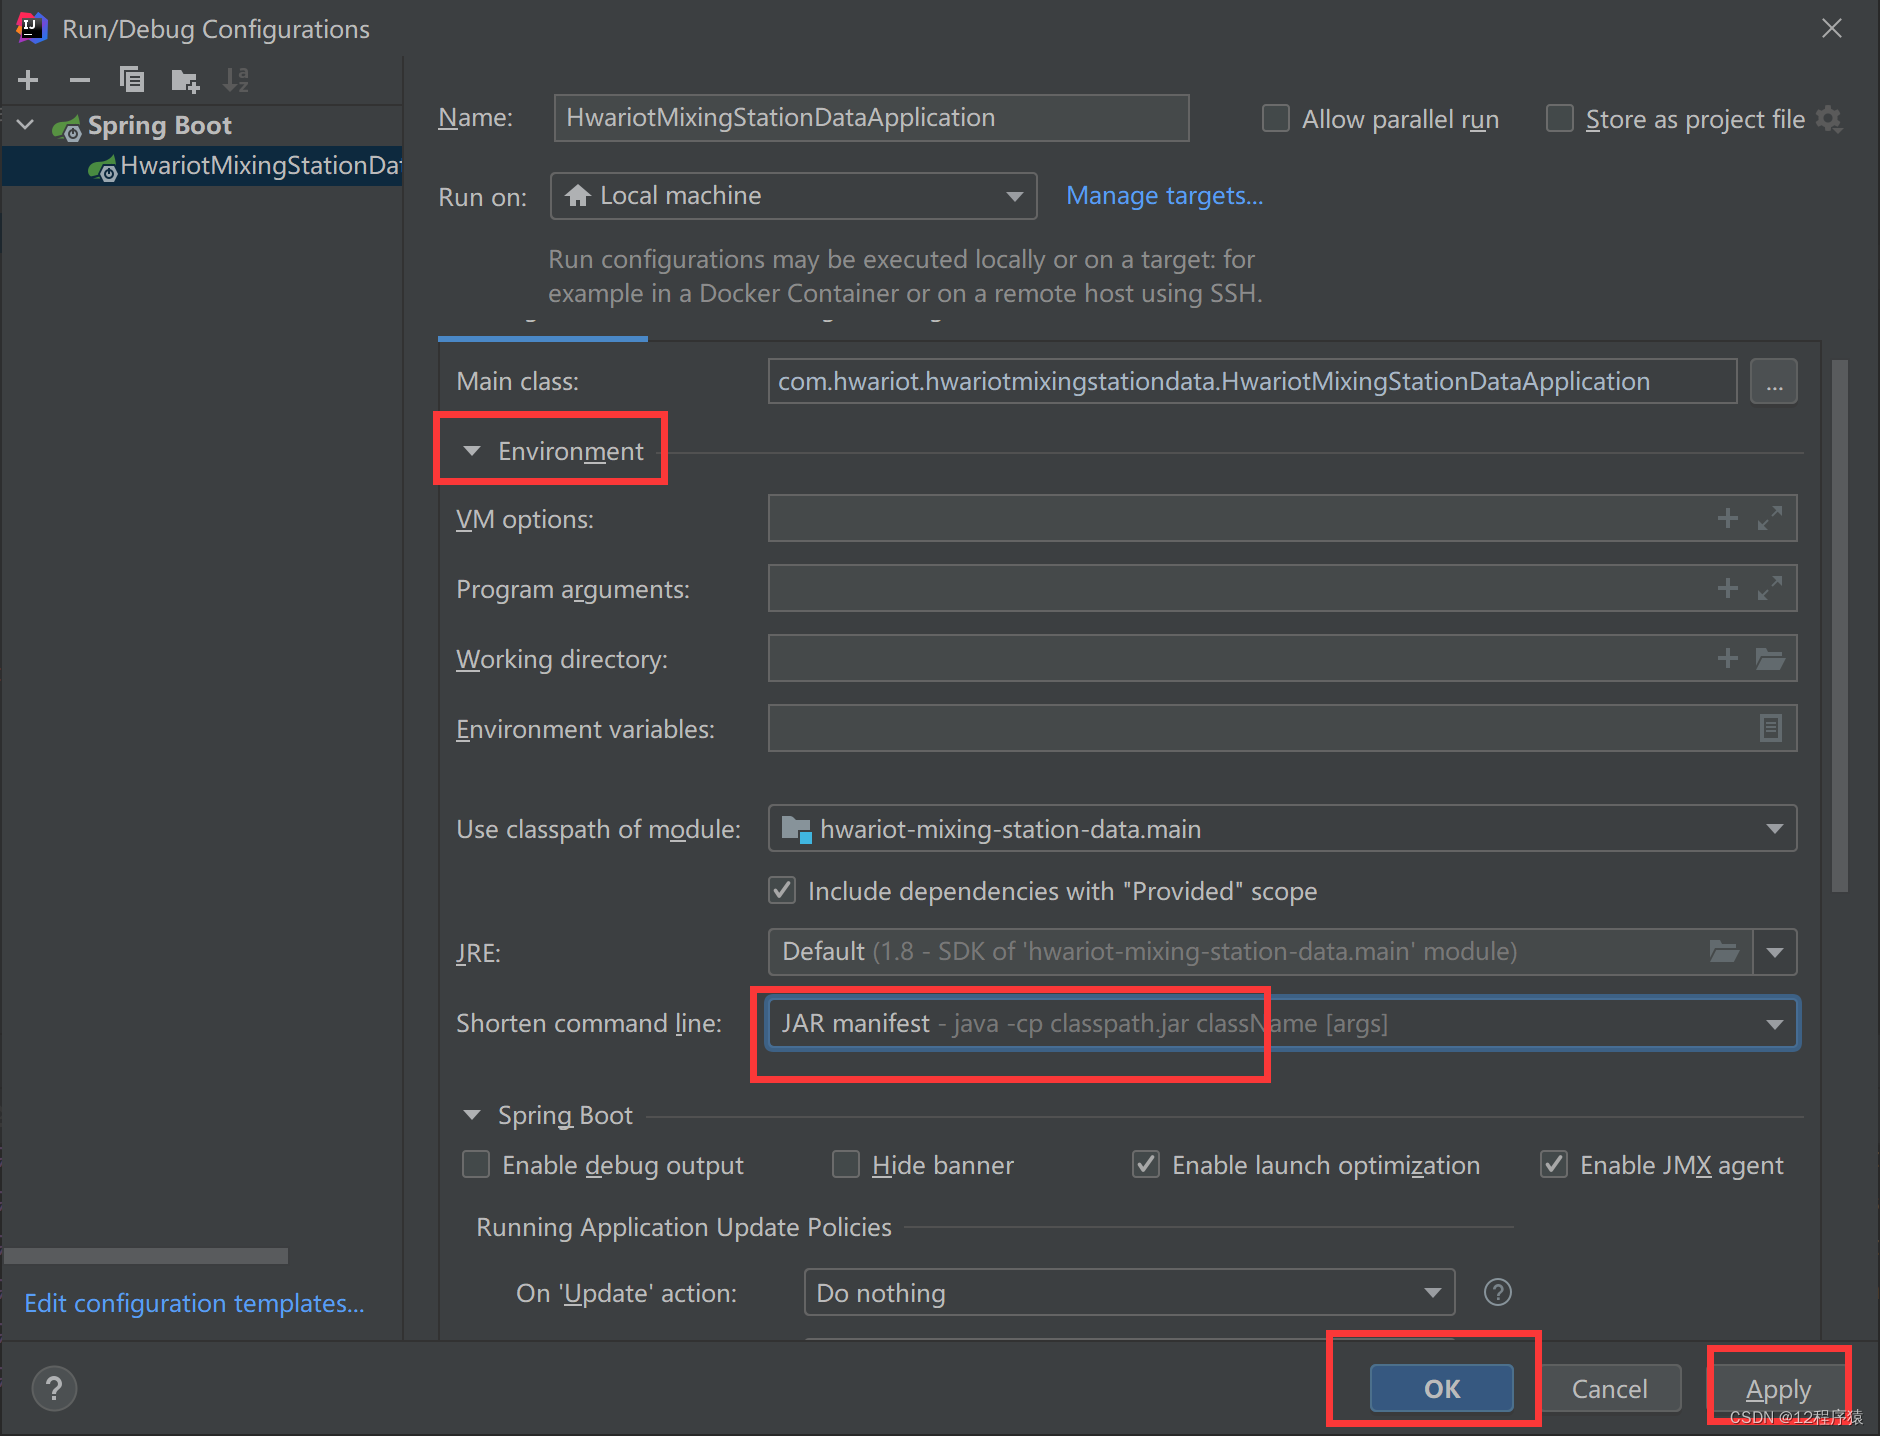1880x1436 pixels.
Task: Open On 'Update' action dropdown
Action: click(1129, 1293)
